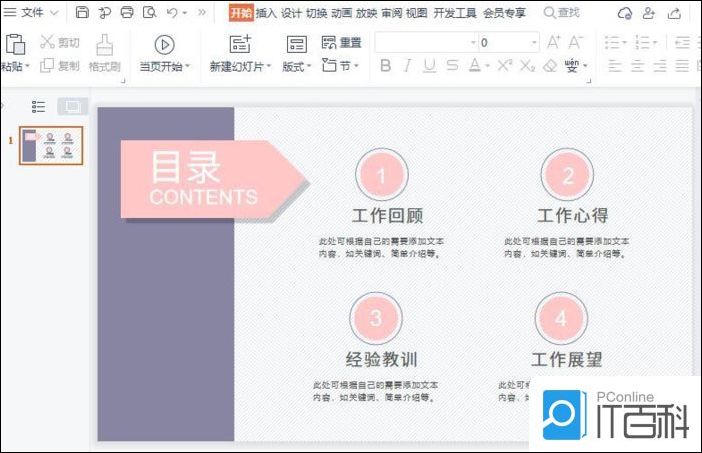
Task: Click the Print icon in quick access toolbar
Action: (126, 13)
